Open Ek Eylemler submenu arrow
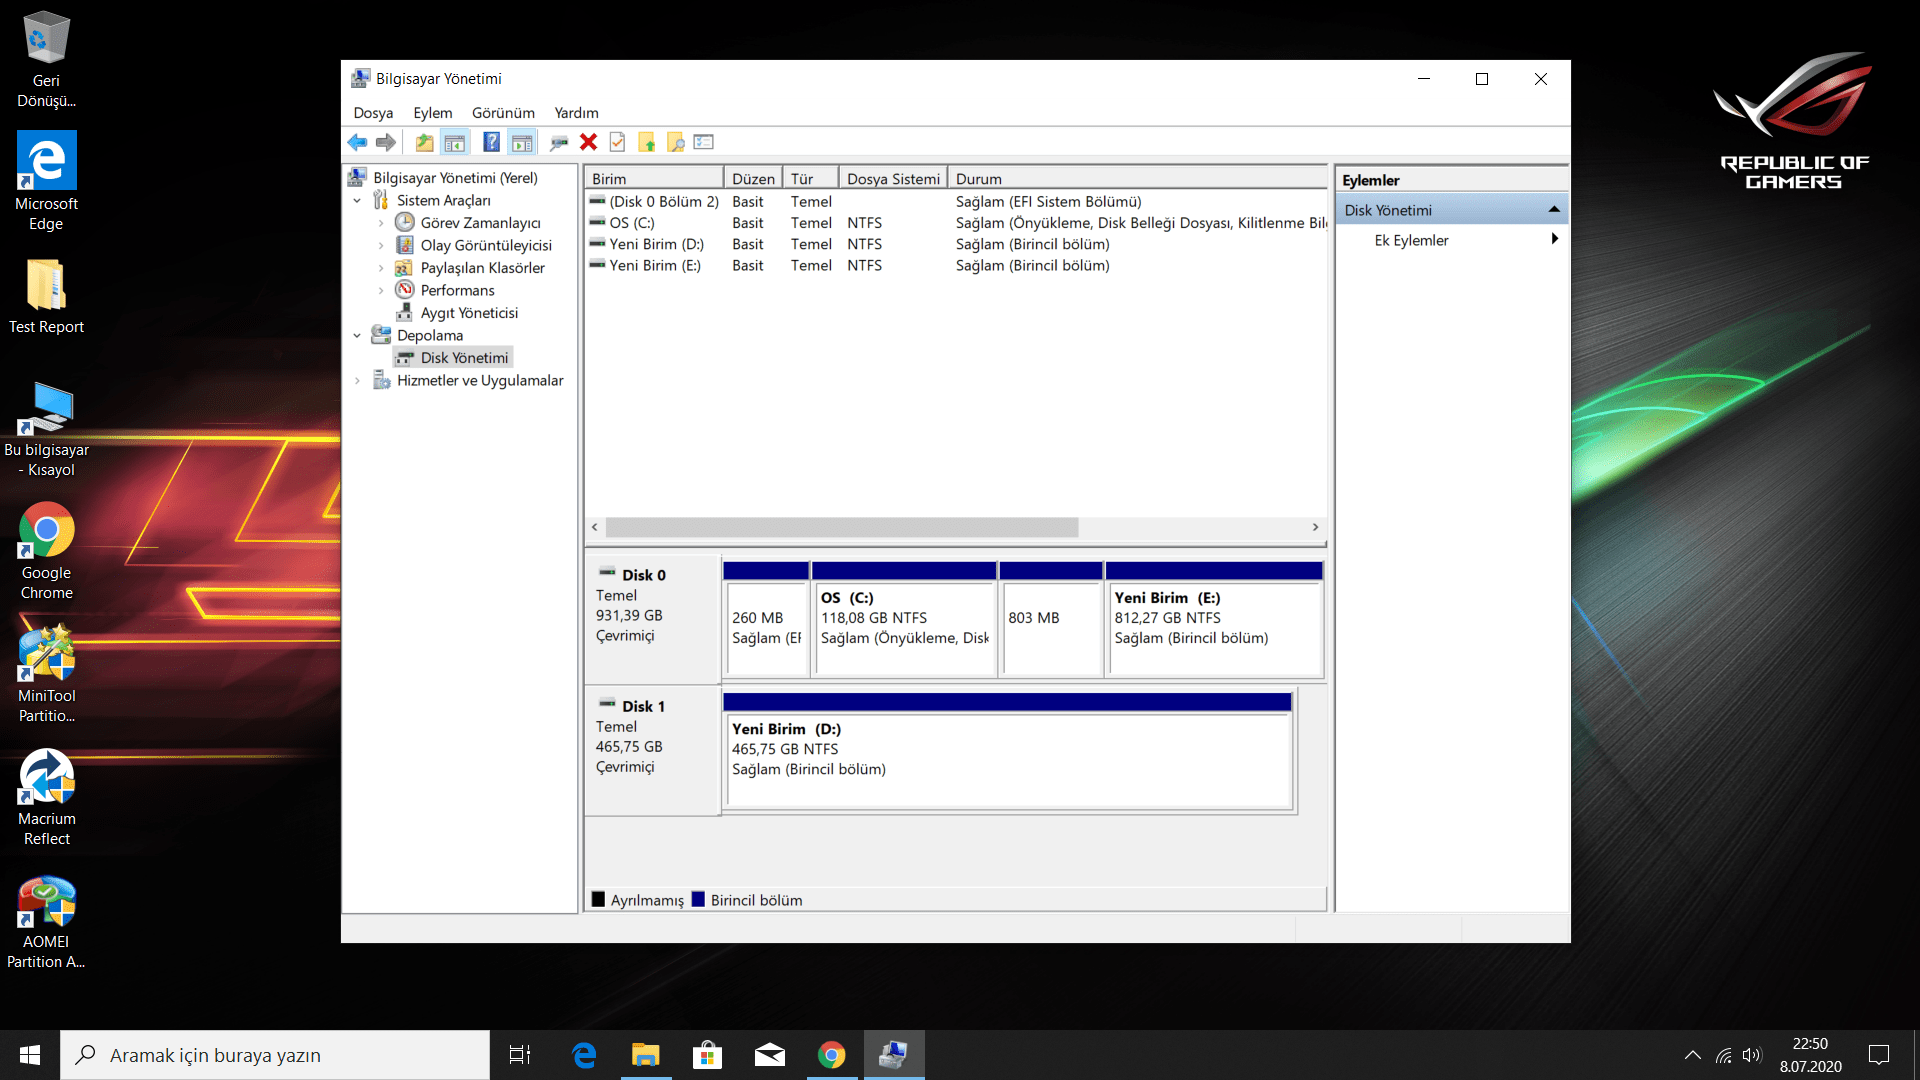1920x1080 pixels. 1554,240
